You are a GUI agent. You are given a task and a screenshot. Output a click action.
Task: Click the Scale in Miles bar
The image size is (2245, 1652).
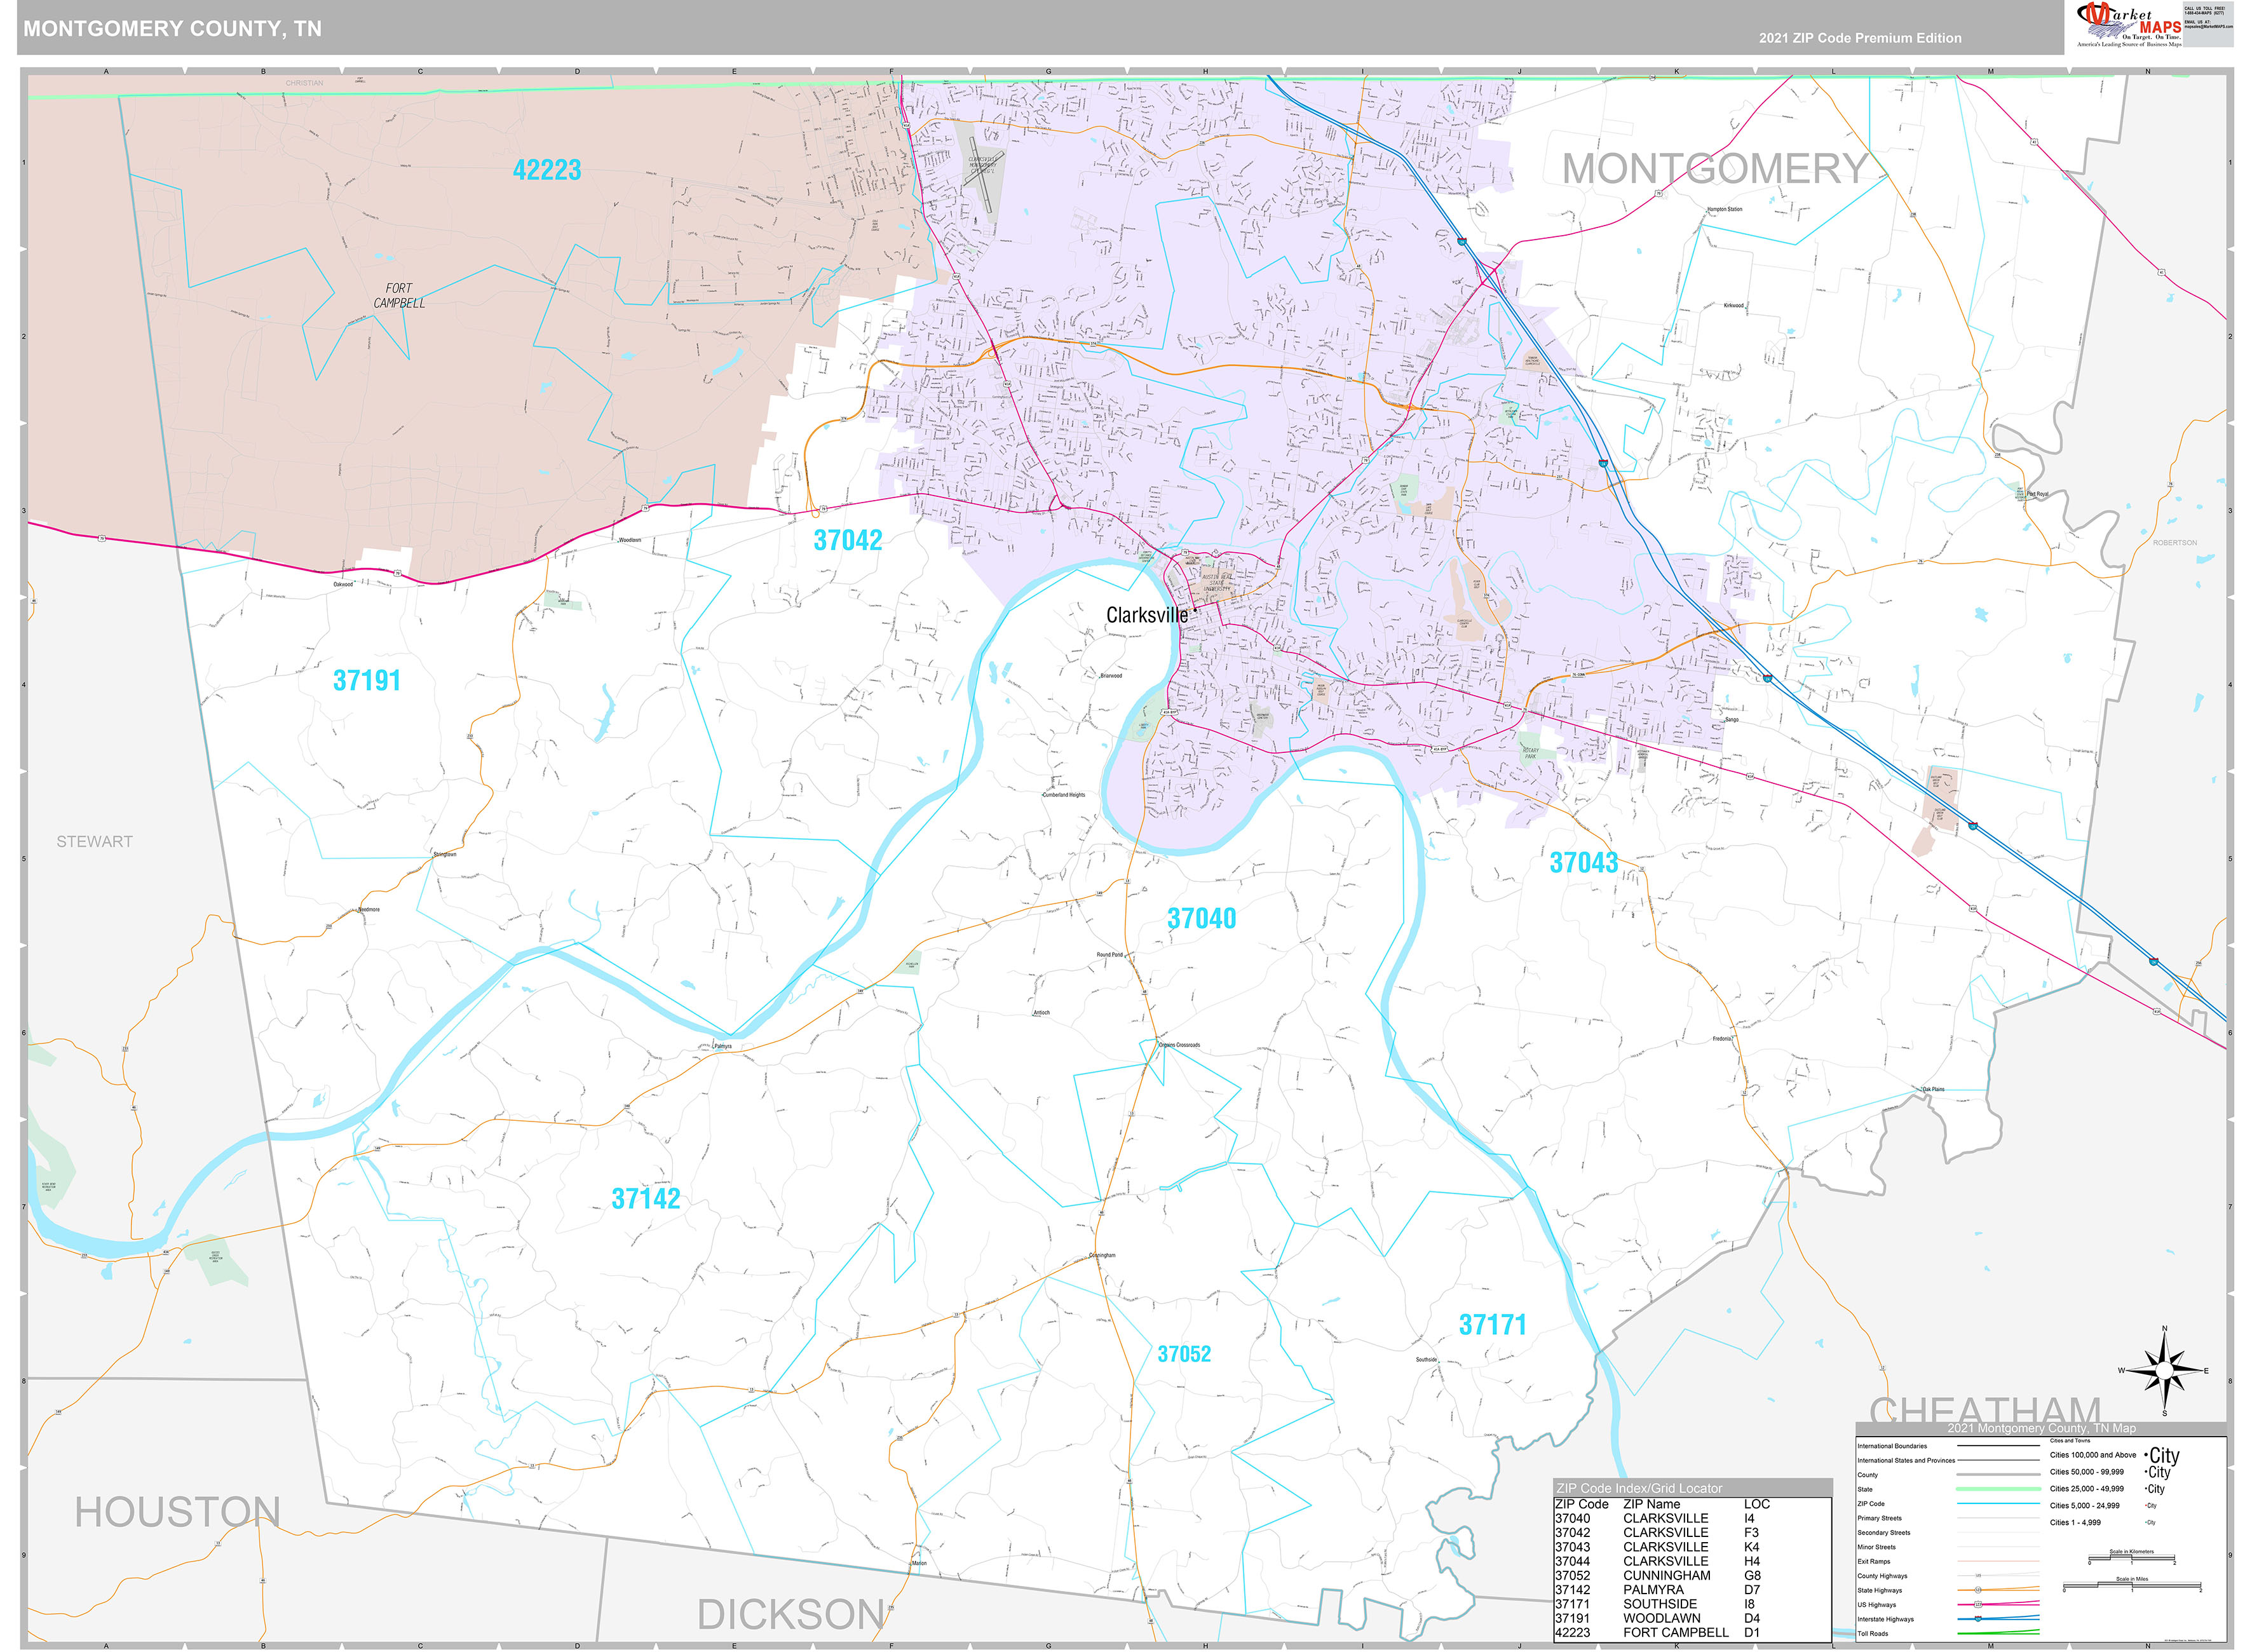pyautogui.click(x=2132, y=1585)
